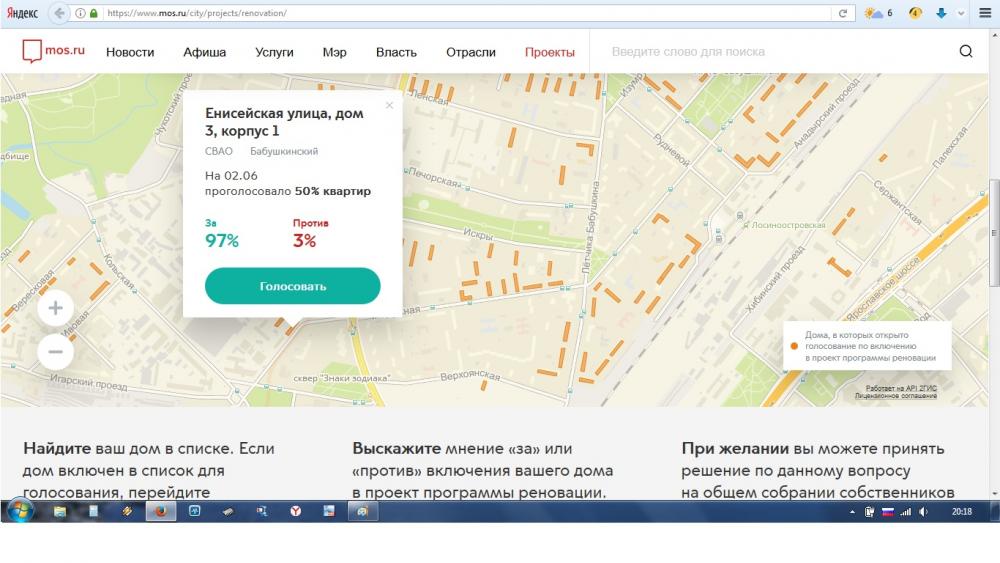Close the Енисейская улица popup
The width and height of the screenshot is (1000, 563).
pyautogui.click(x=389, y=105)
